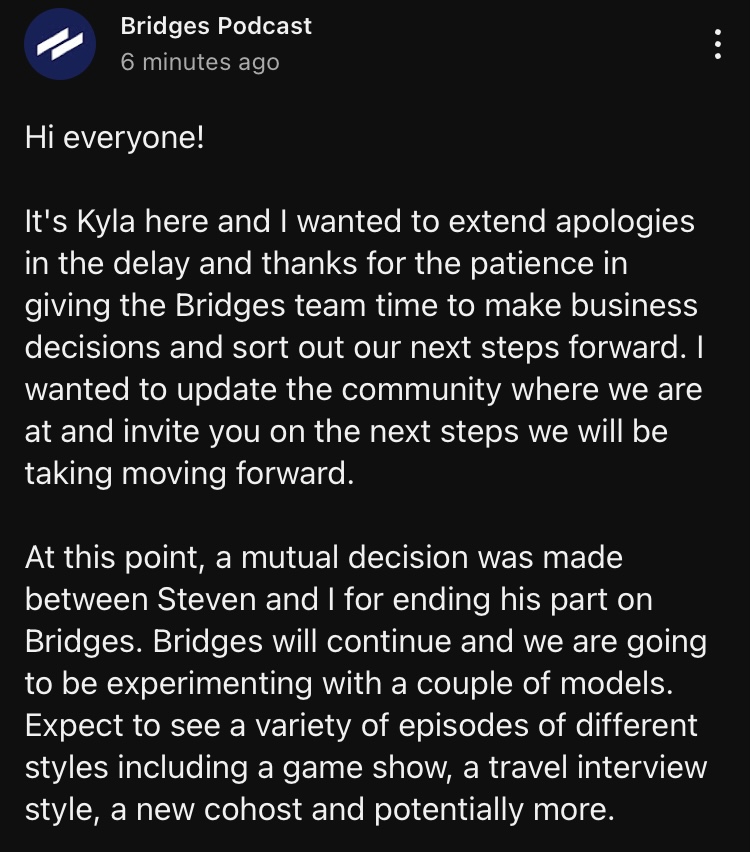Click the line ending 'taking moving forward.'
The image size is (750, 852).
(x=189, y=473)
